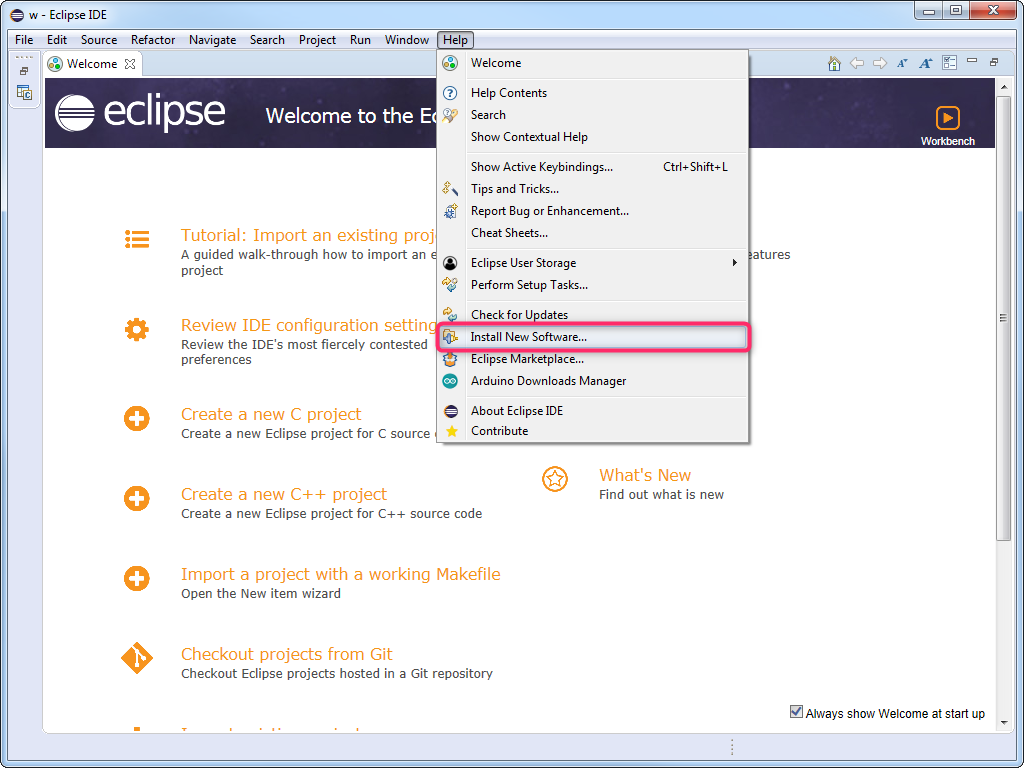Click the Report Bug or Enhancement icon
This screenshot has height=768, width=1024.
click(x=450, y=211)
